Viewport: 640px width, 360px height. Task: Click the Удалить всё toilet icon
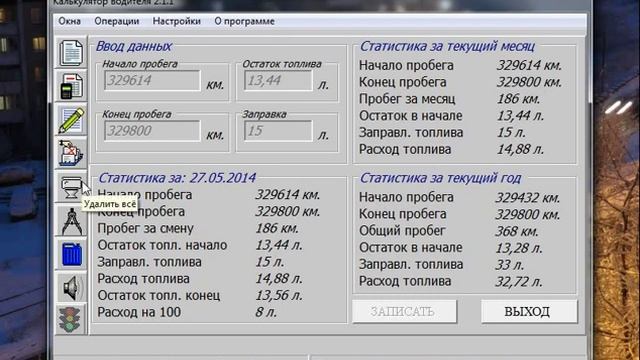point(71,187)
